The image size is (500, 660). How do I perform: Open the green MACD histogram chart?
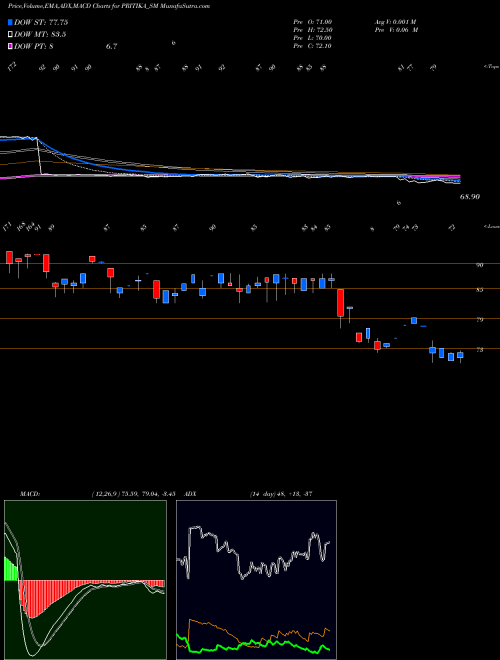click(x=85, y=580)
